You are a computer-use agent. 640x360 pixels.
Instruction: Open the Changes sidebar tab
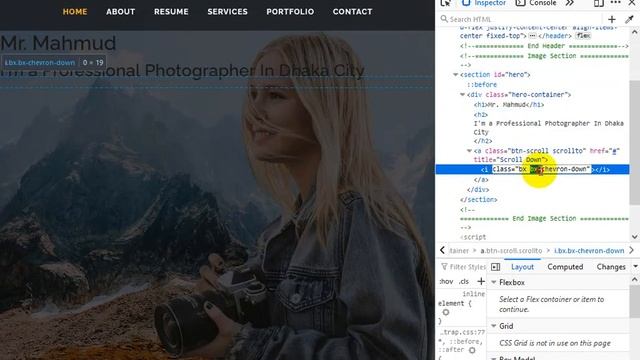point(611,267)
